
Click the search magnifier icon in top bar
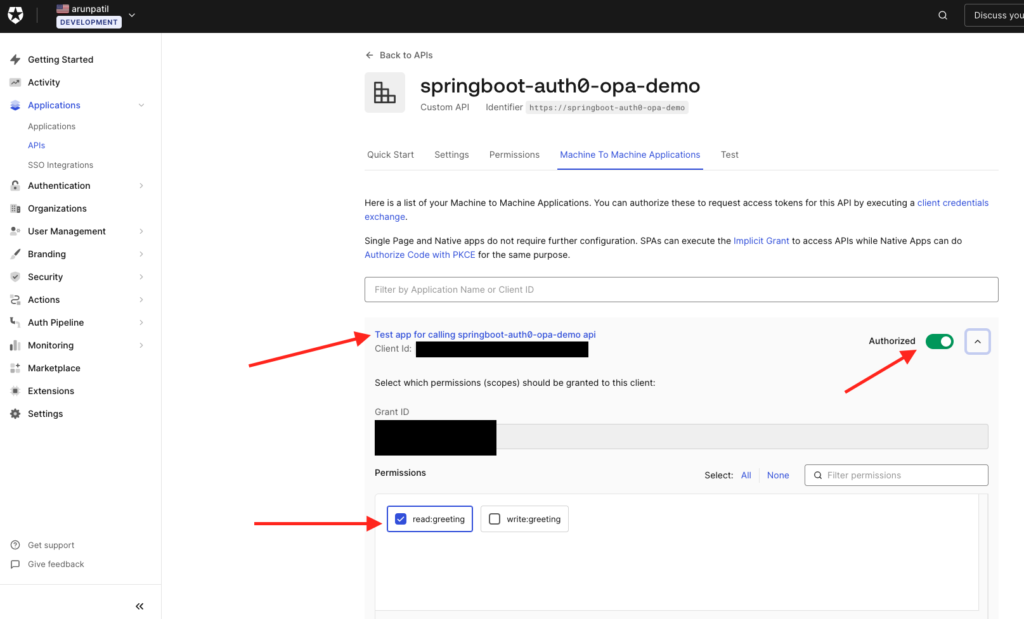point(942,15)
